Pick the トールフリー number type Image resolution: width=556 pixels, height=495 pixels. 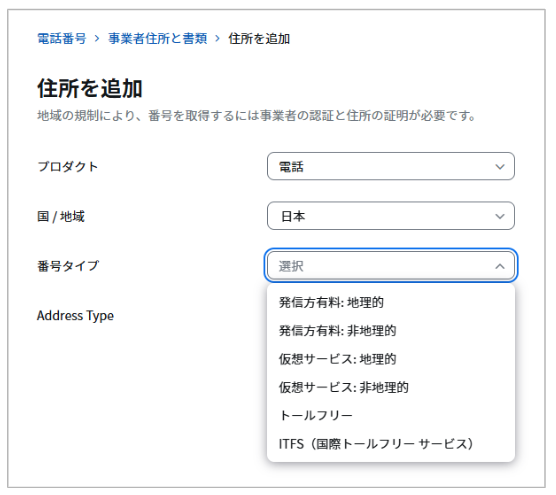(391, 415)
